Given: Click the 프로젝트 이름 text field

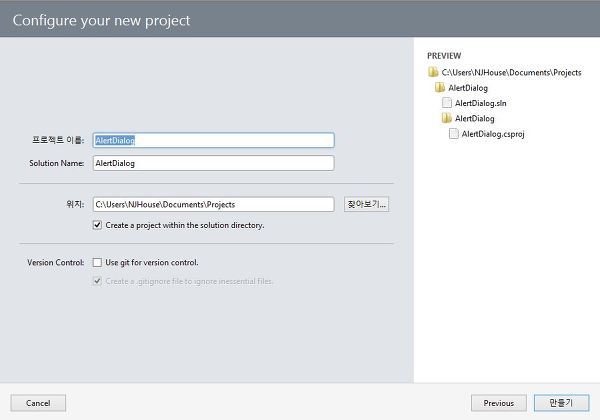Looking at the screenshot, I should (214, 140).
